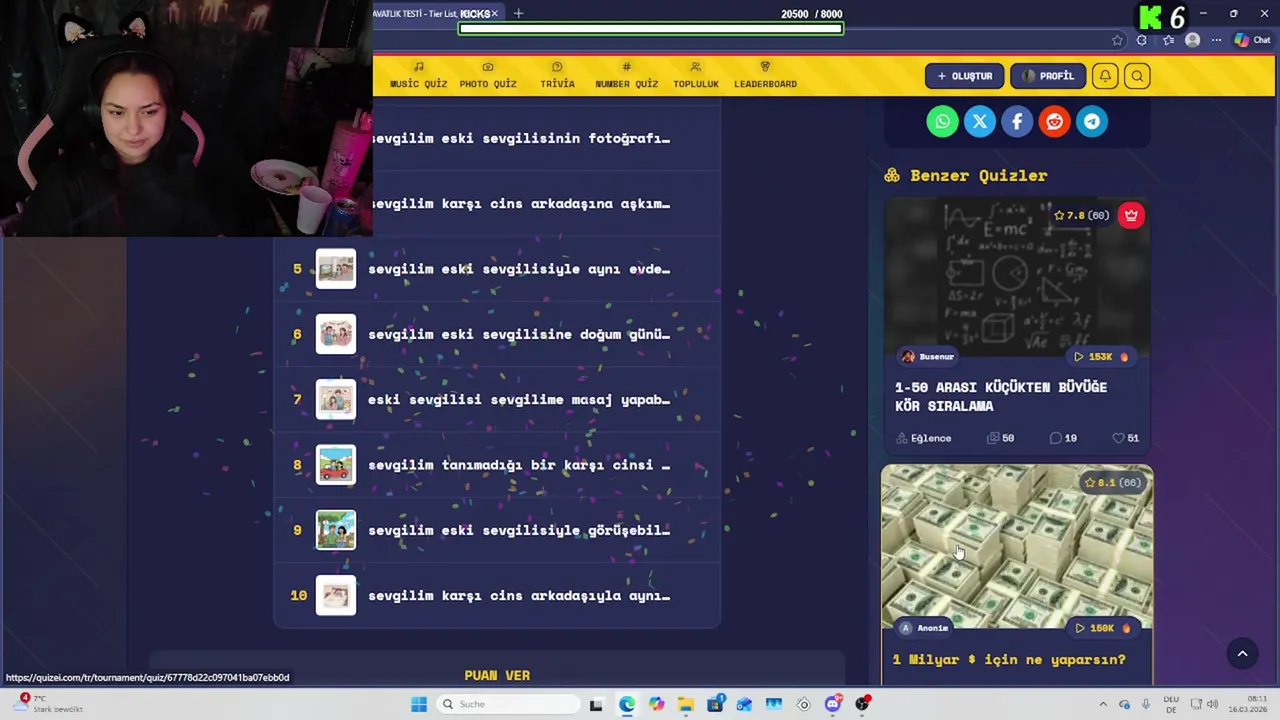Screen dimensions: 1280x720
Task: Open browser extensions puzzle icon
Action: click(1142, 40)
